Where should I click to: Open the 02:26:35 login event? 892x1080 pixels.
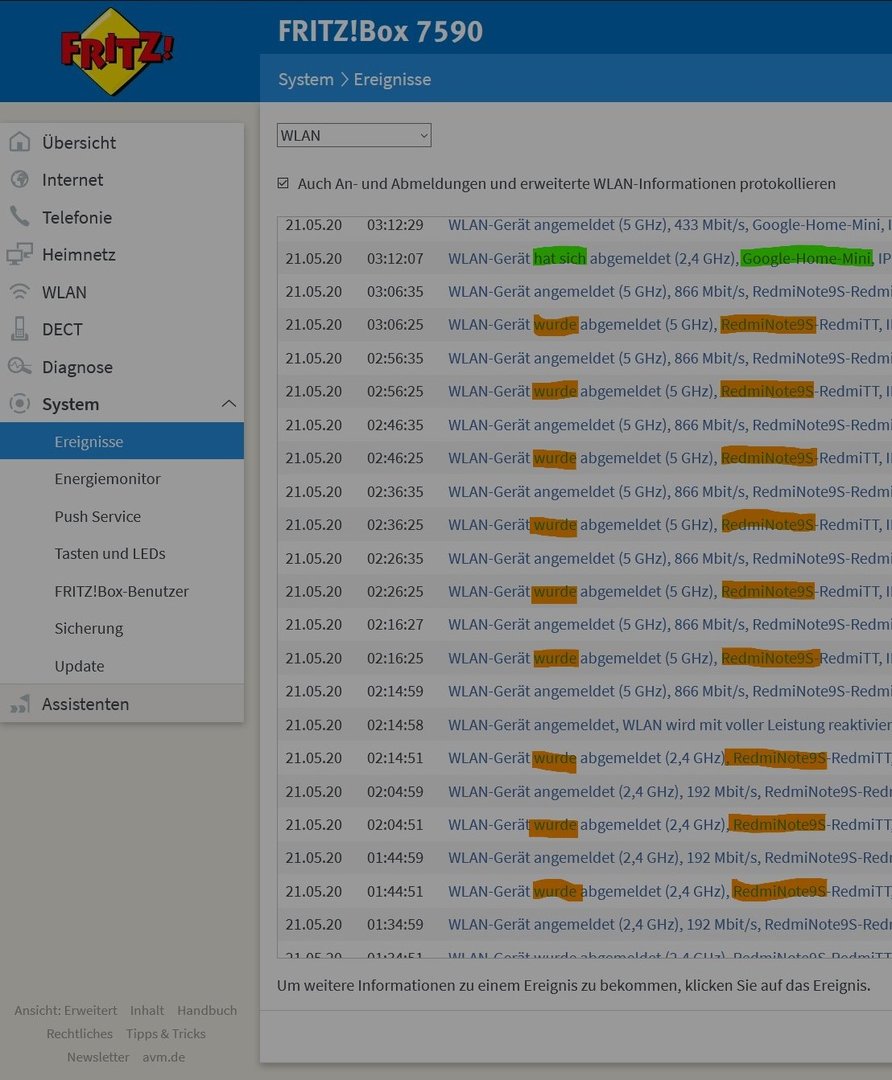[x=585, y=559]
